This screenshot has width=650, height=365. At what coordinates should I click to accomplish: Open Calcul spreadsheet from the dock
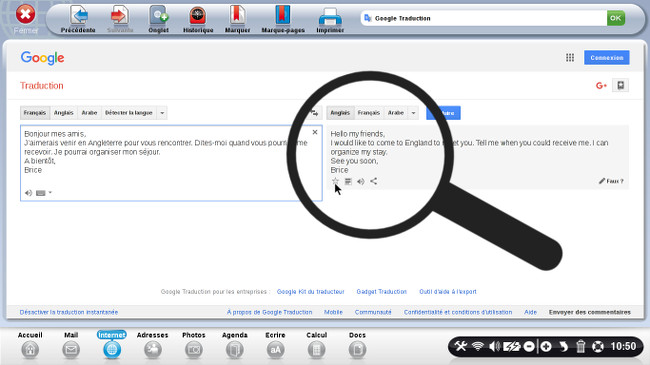[x=316, y=345]
